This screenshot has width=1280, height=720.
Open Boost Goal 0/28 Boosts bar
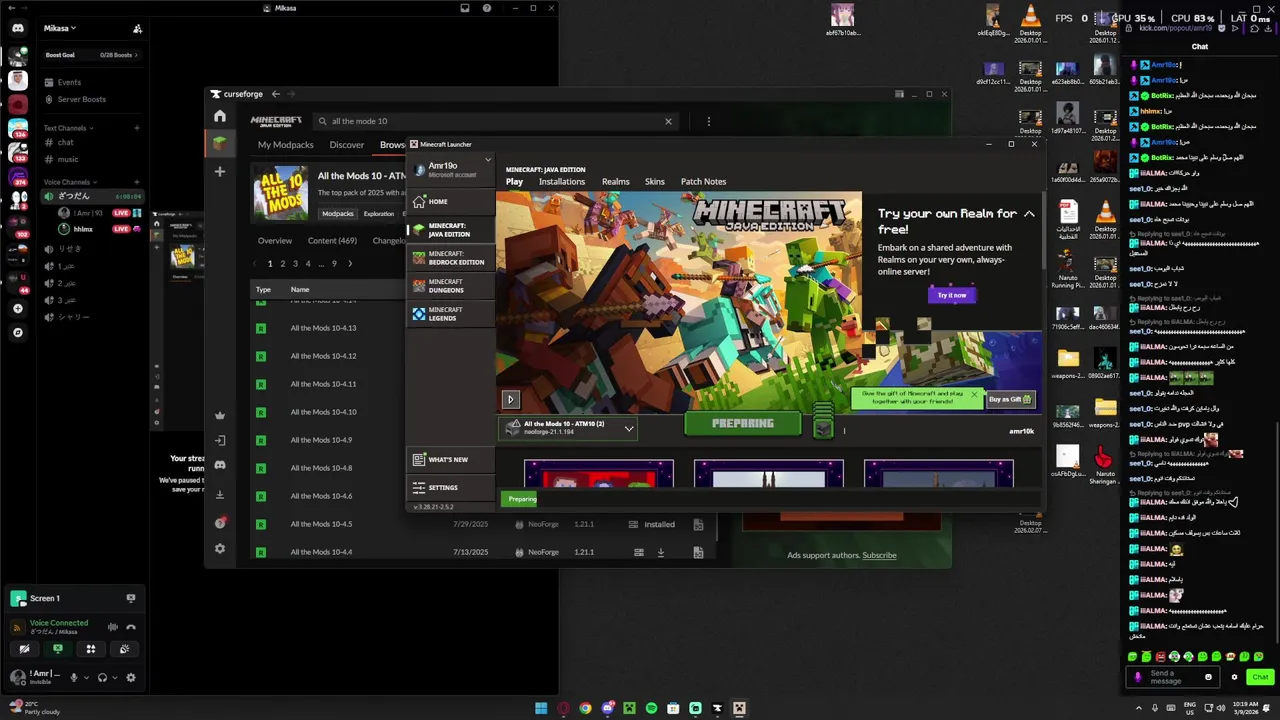point(92,55)
